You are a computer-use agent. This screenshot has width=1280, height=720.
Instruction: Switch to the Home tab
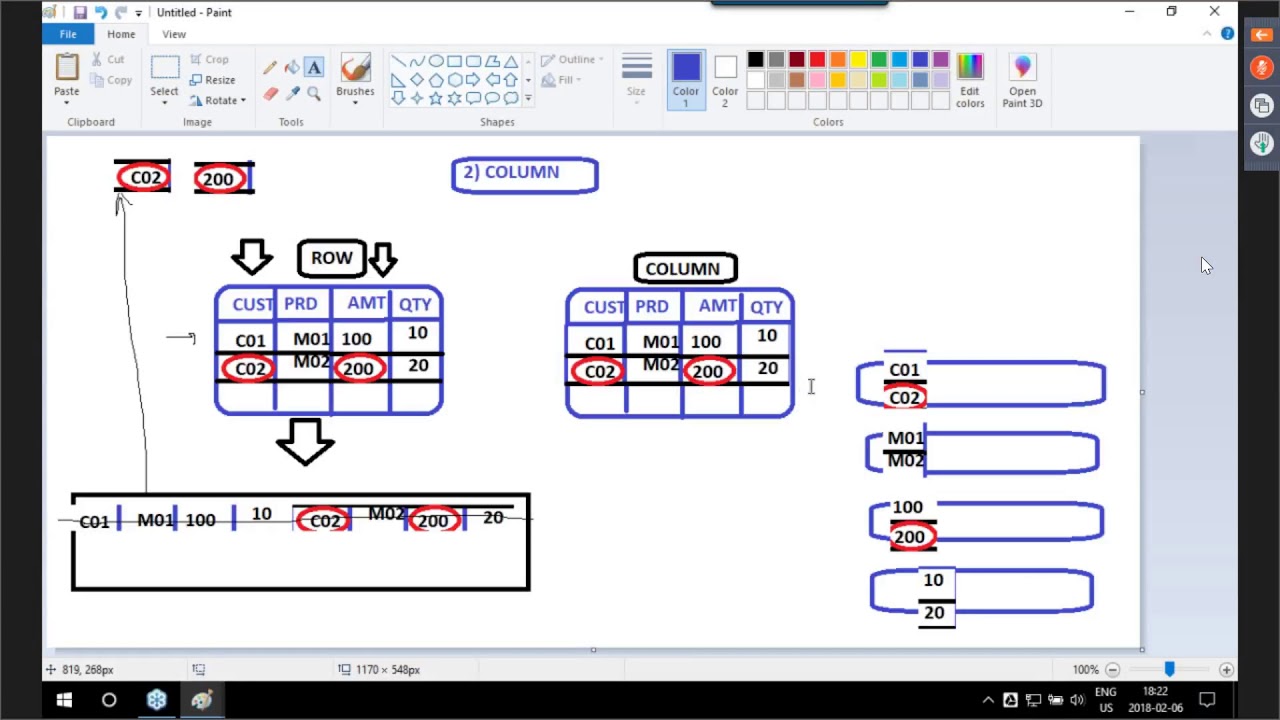pyautogui.click(x=121, y=34)
